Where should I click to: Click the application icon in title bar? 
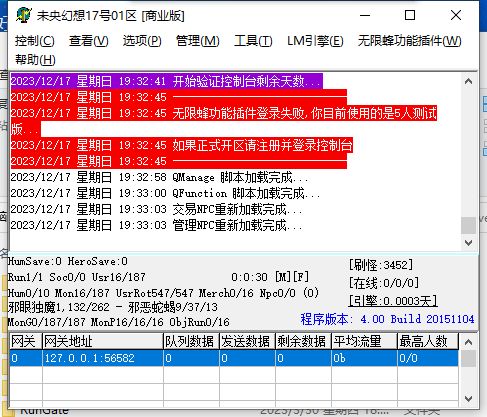[x=24, y=15]
